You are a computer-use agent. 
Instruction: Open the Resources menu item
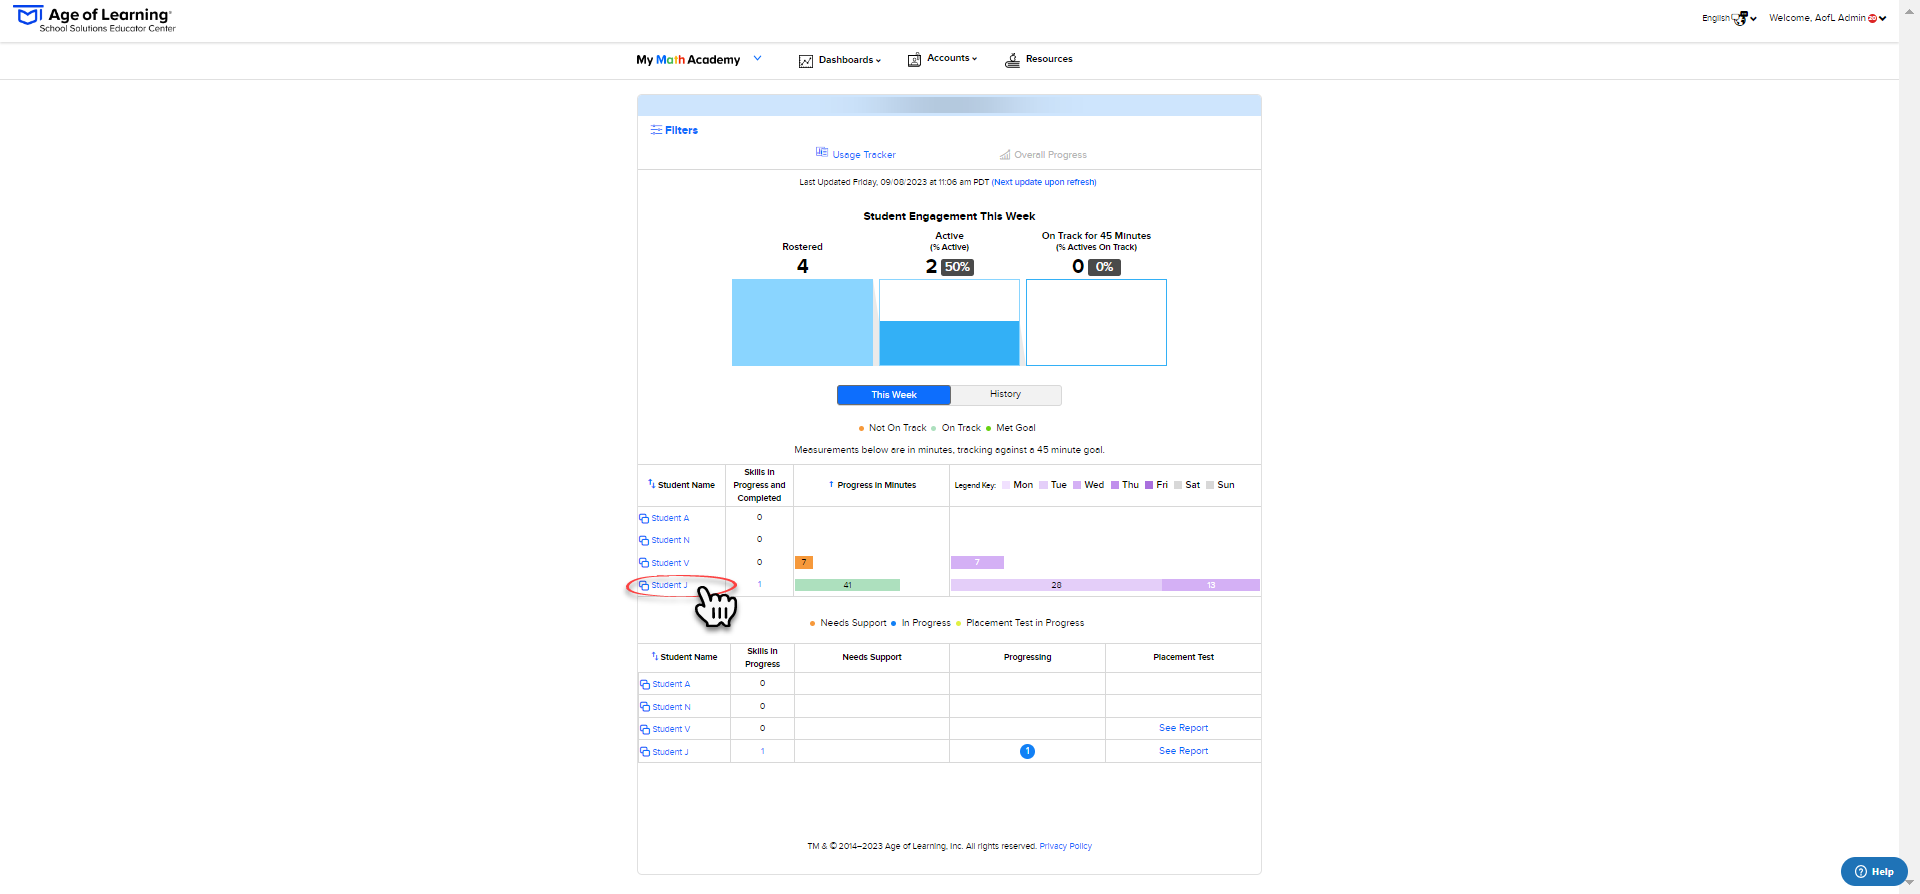1039,59
